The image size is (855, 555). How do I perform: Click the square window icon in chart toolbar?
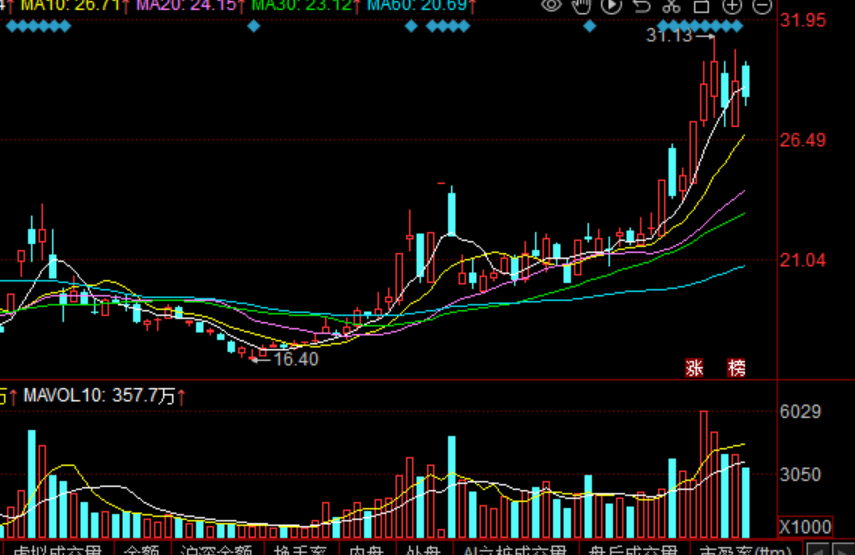(702, 5)
